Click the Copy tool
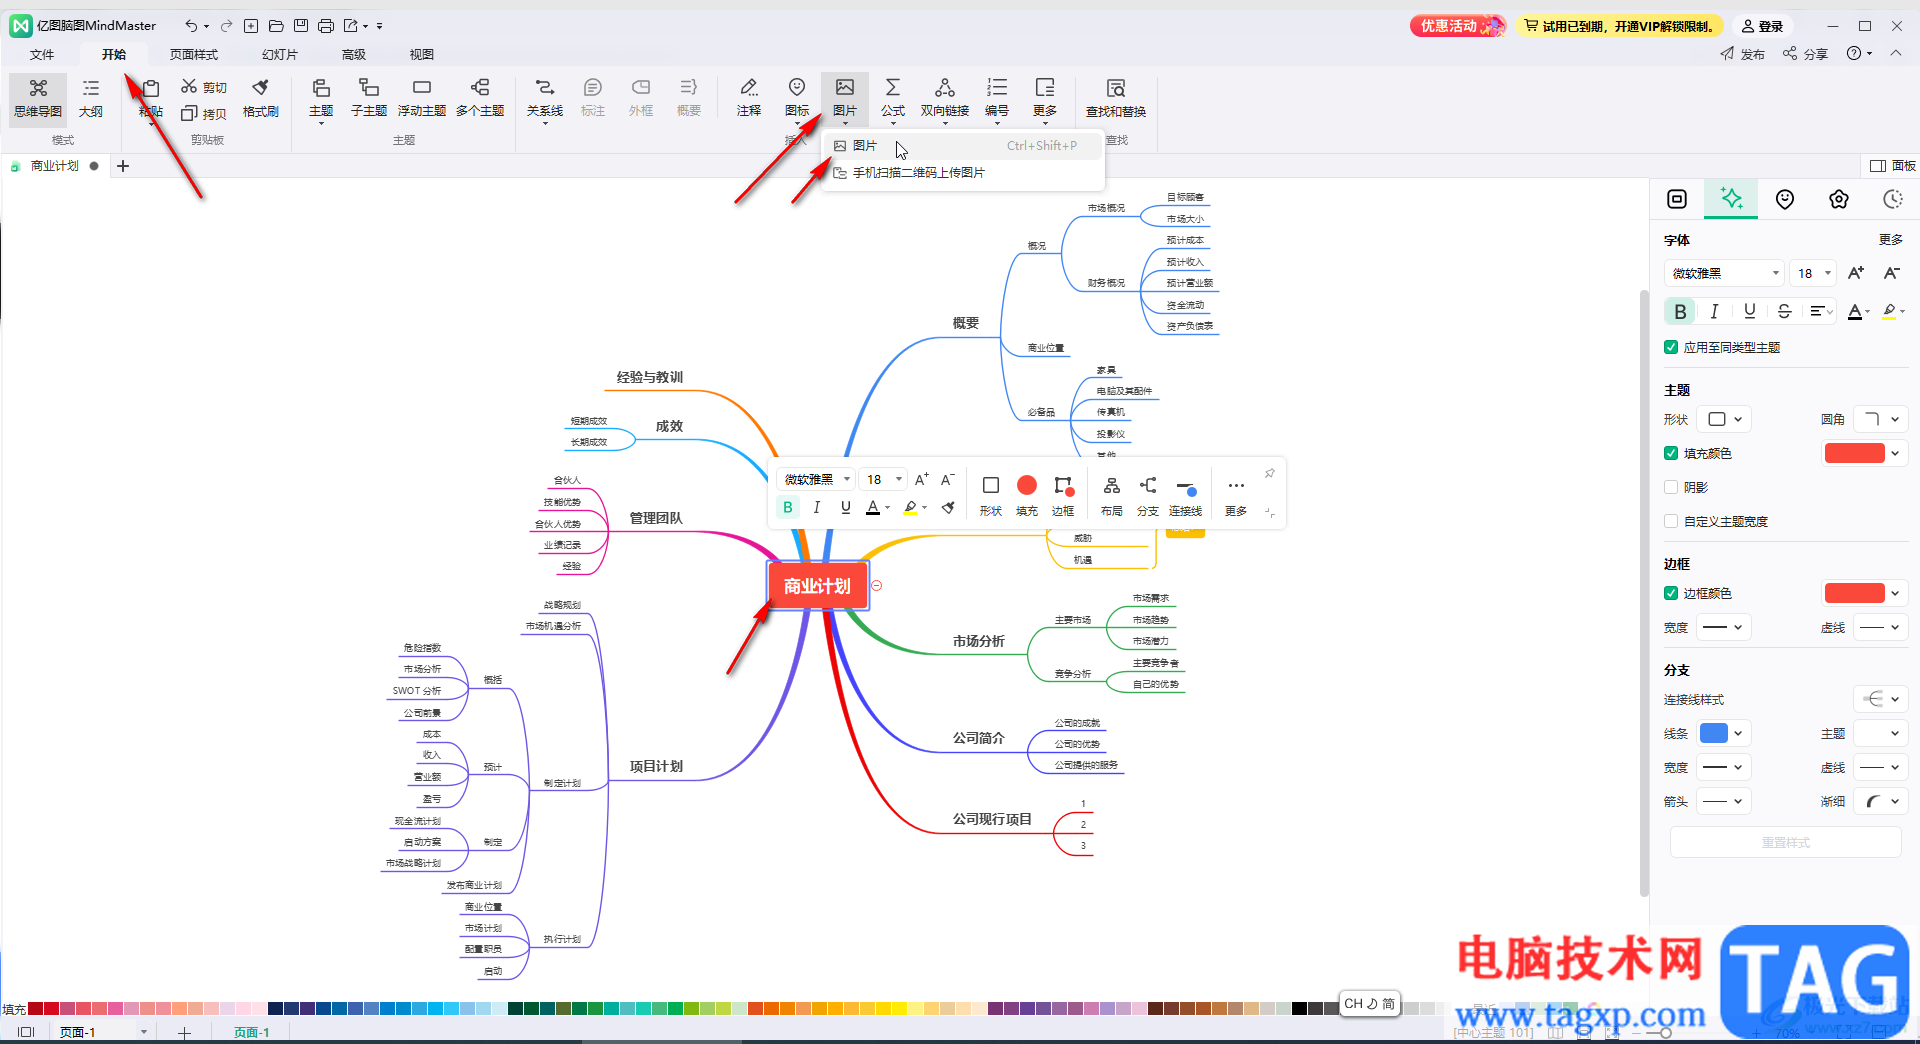 point(204,113)
